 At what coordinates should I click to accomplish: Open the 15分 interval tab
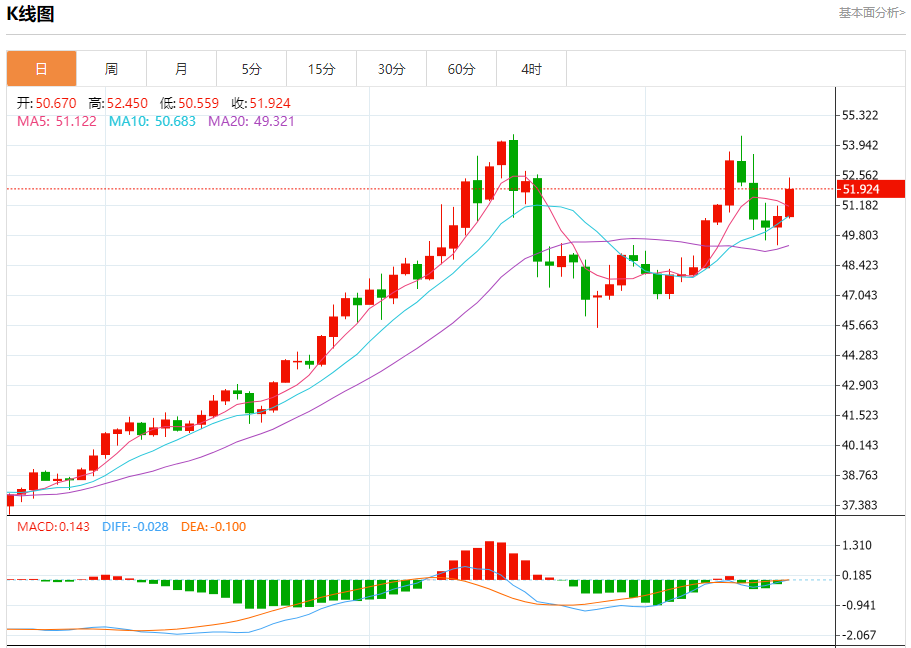(x=321, y=69)
